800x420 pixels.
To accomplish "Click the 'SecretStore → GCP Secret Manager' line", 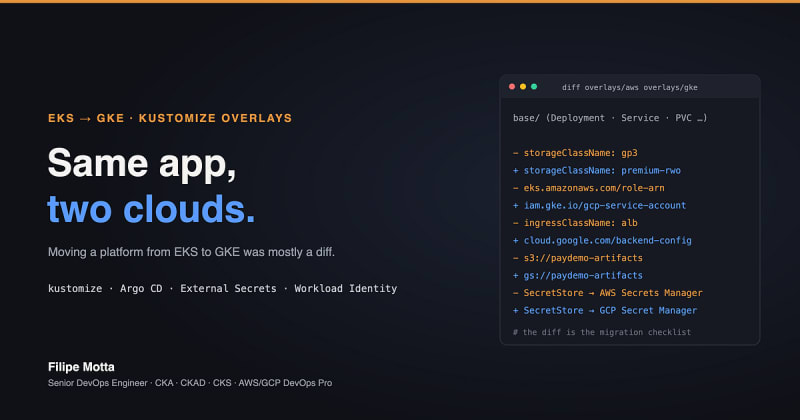I will coord(605,310).
